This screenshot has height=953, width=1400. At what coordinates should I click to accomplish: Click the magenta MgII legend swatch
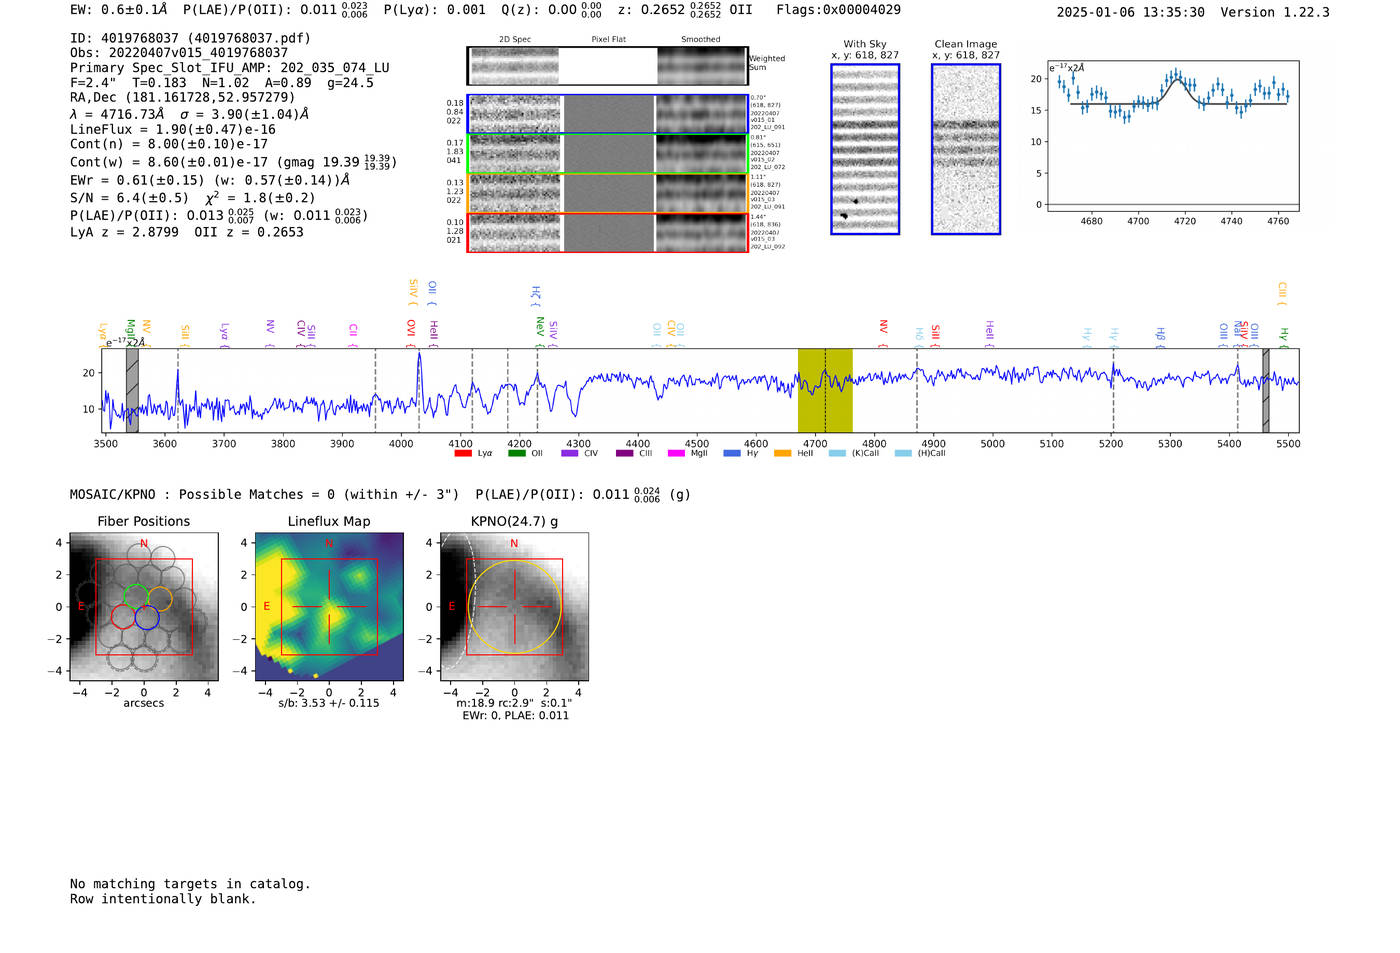676,453
